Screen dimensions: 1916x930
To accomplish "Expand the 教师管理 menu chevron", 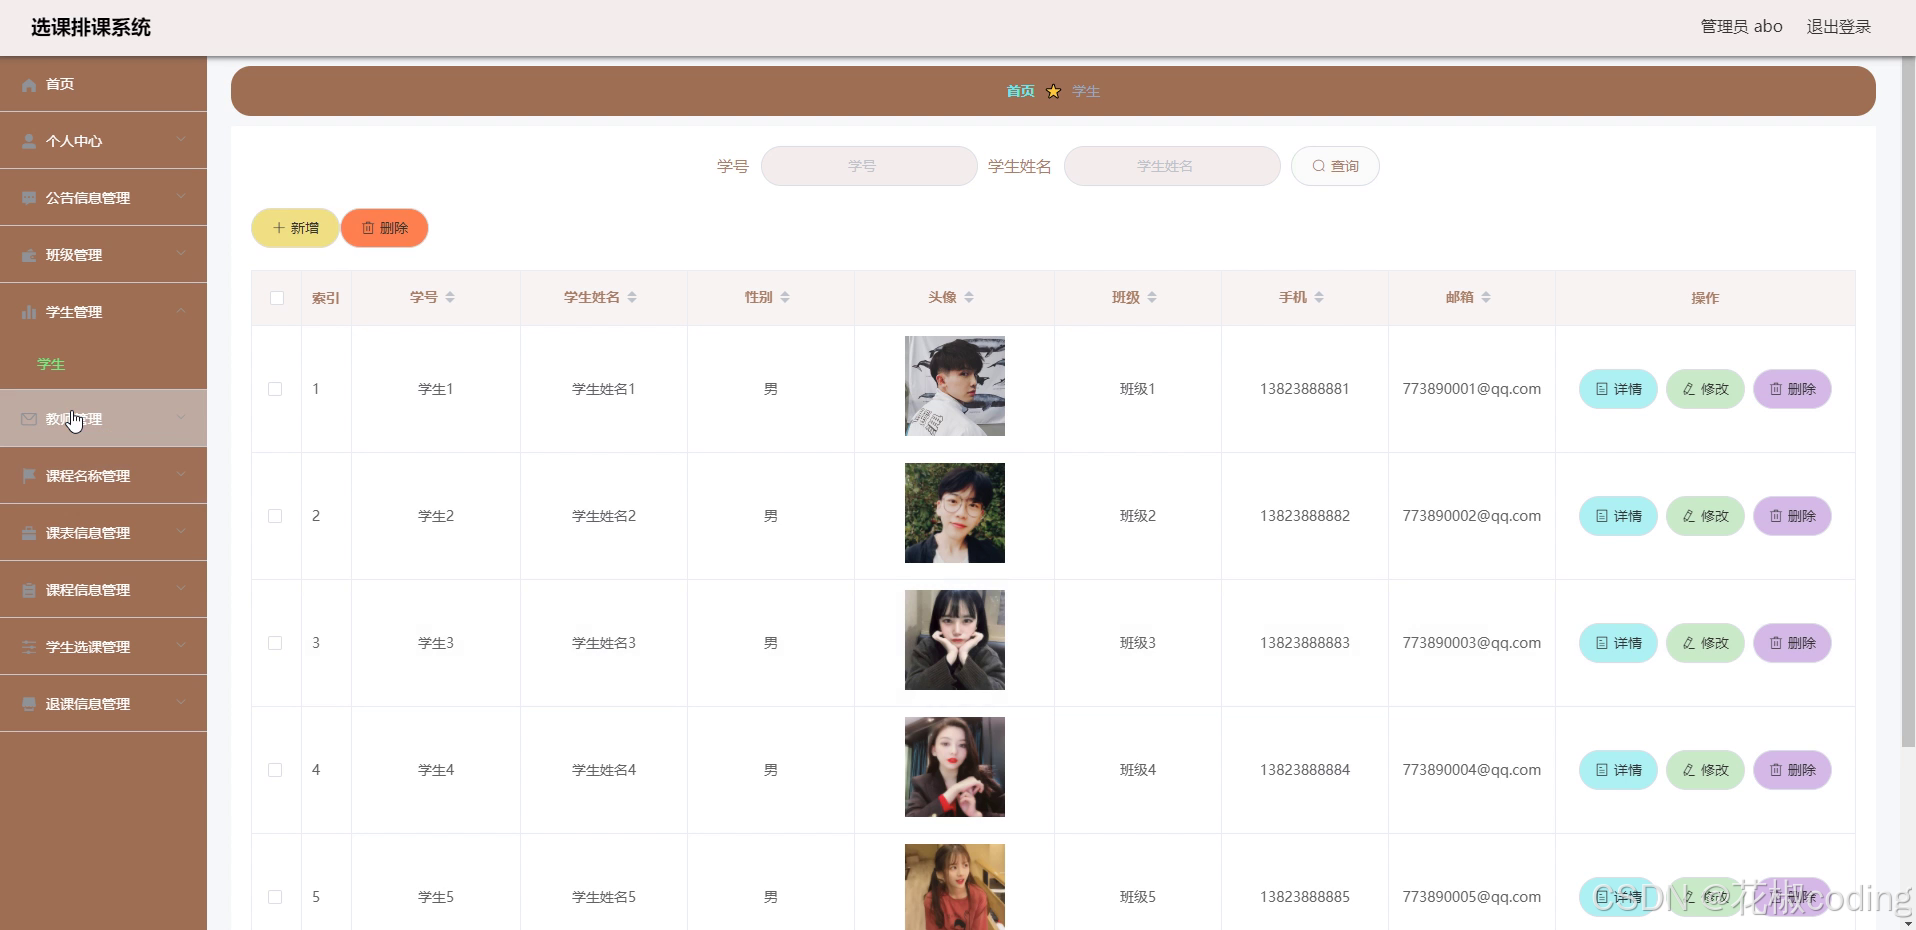I will [181, 417].
